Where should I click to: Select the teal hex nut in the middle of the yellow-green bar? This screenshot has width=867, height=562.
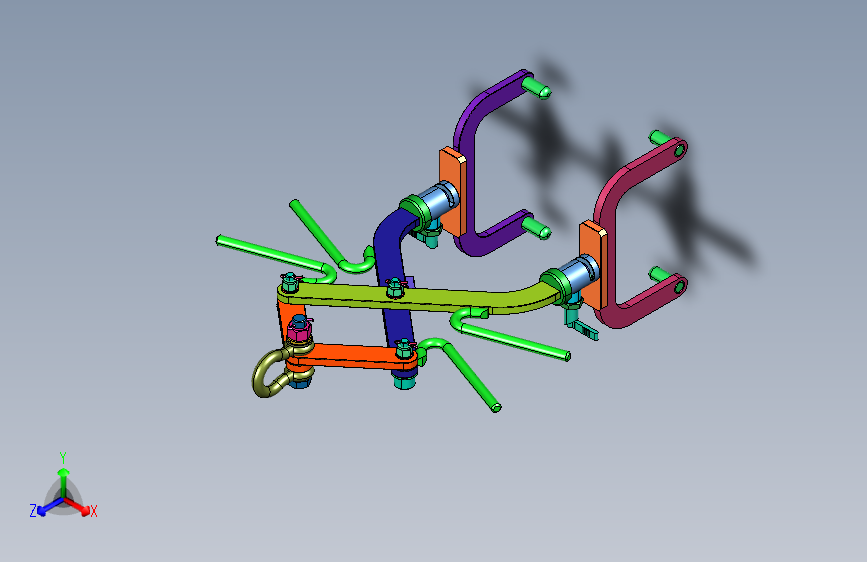tap(394, 288)
